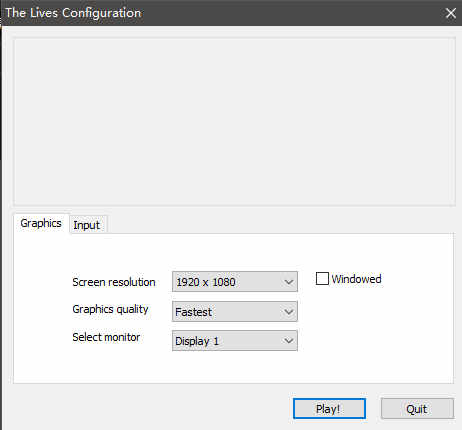This screenshot has width=462, height=430.
Task: Open the Input tab
Action: point(87,225)
